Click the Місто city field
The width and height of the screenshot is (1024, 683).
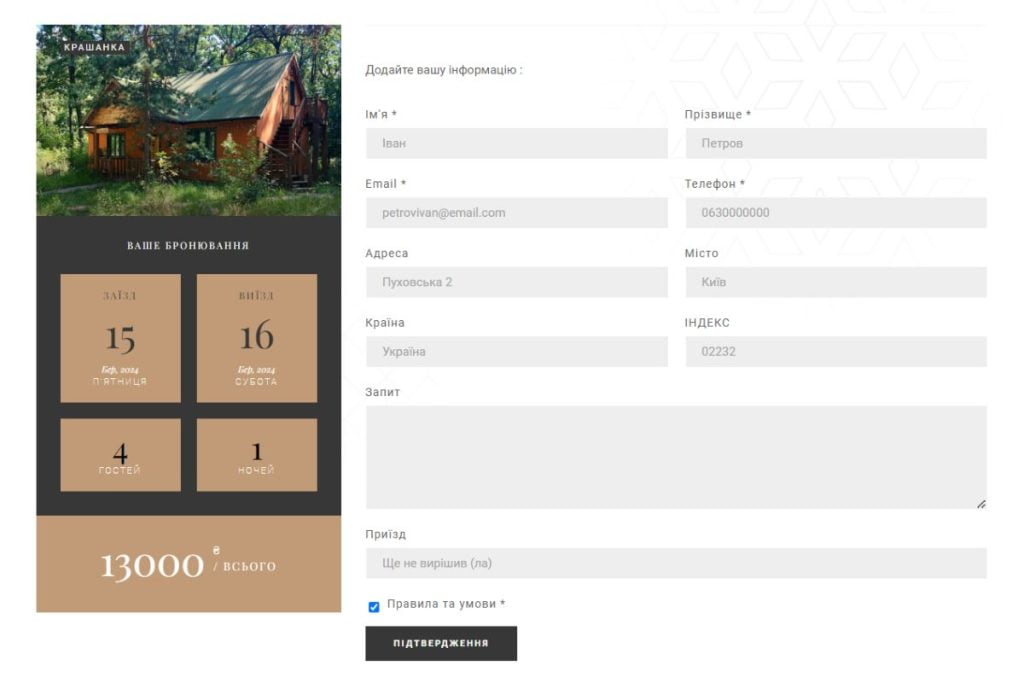coord(836,282)
